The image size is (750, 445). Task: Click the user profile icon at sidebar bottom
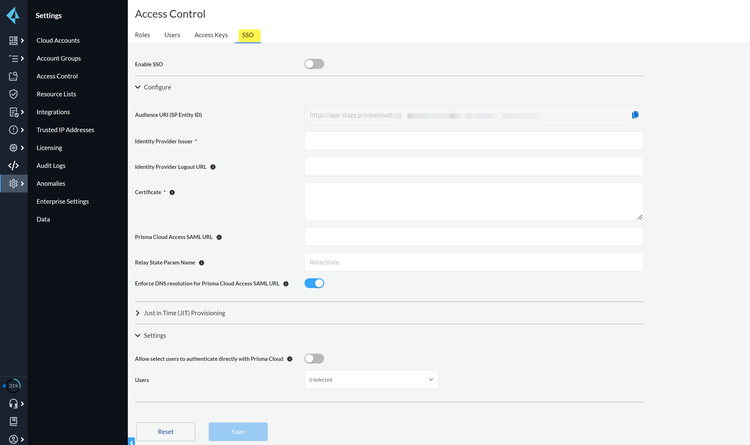coord(13,438)
